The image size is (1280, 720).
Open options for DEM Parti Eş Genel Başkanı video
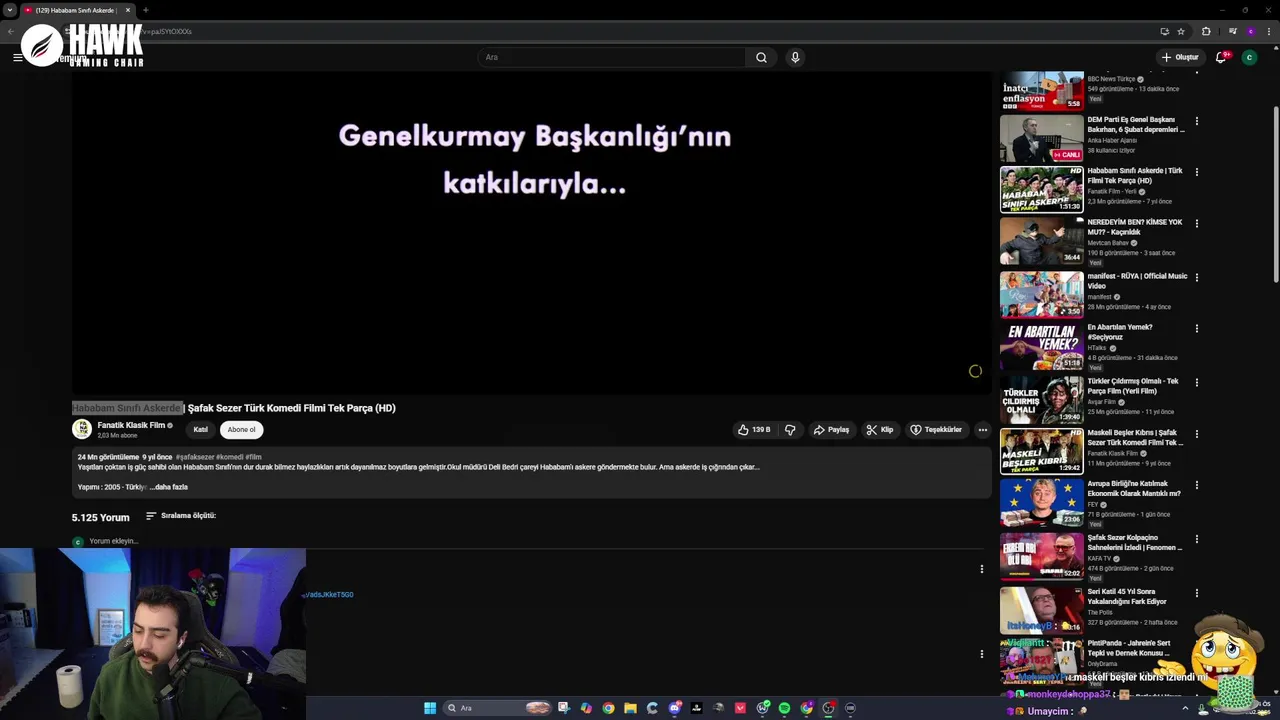(x=1196, y=121)
